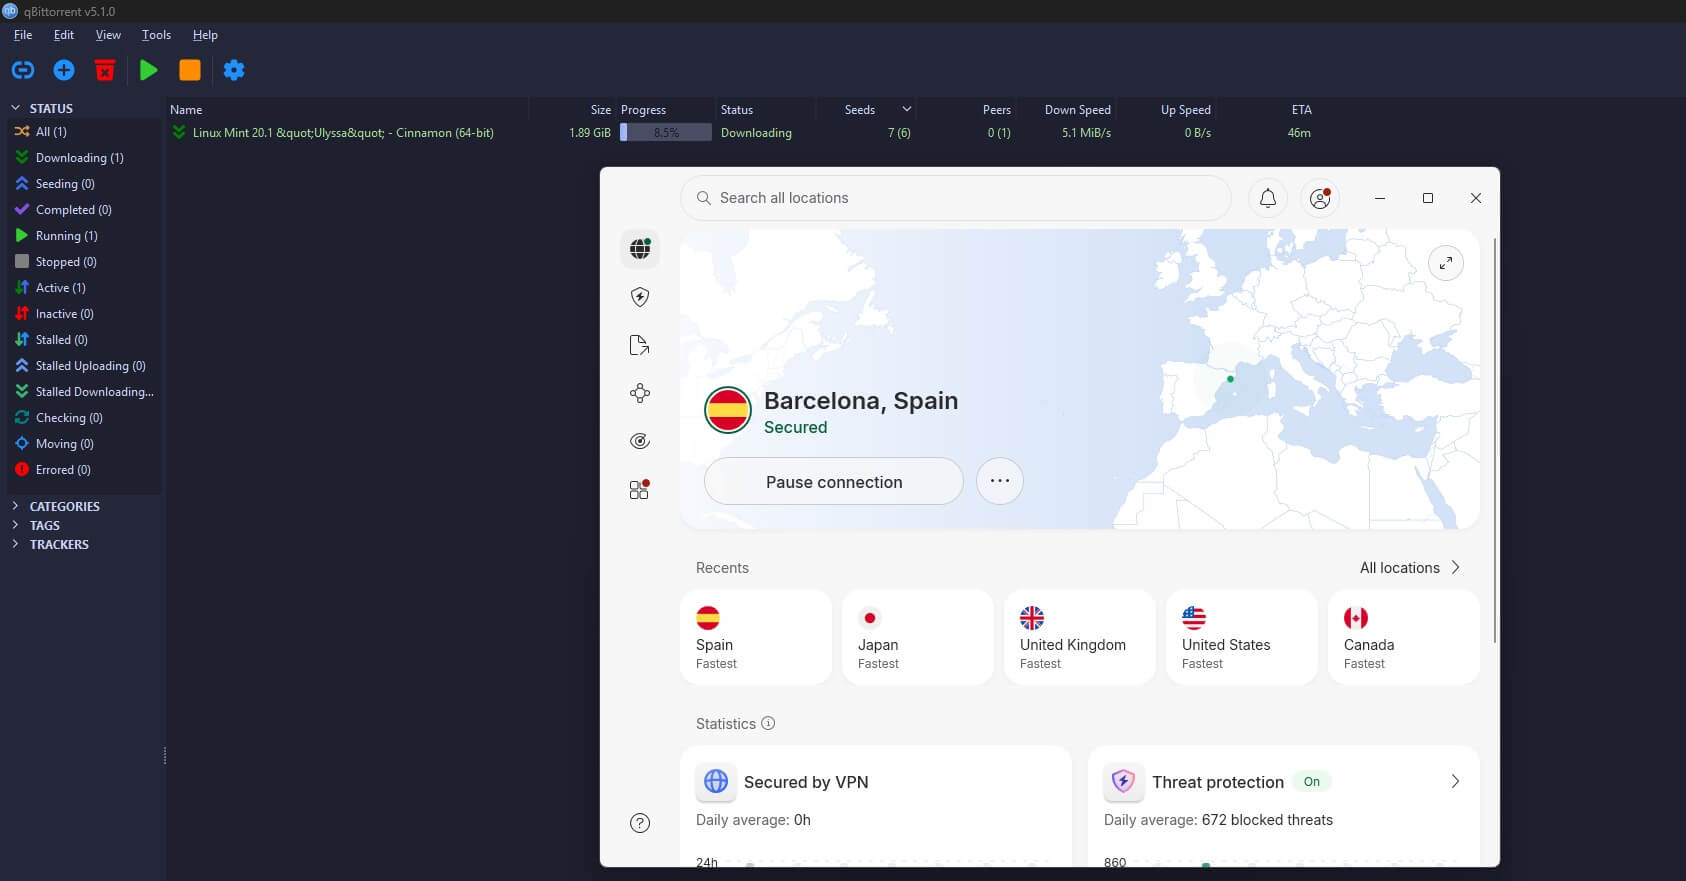Select the Seeding (0) filter

point(84,184)
